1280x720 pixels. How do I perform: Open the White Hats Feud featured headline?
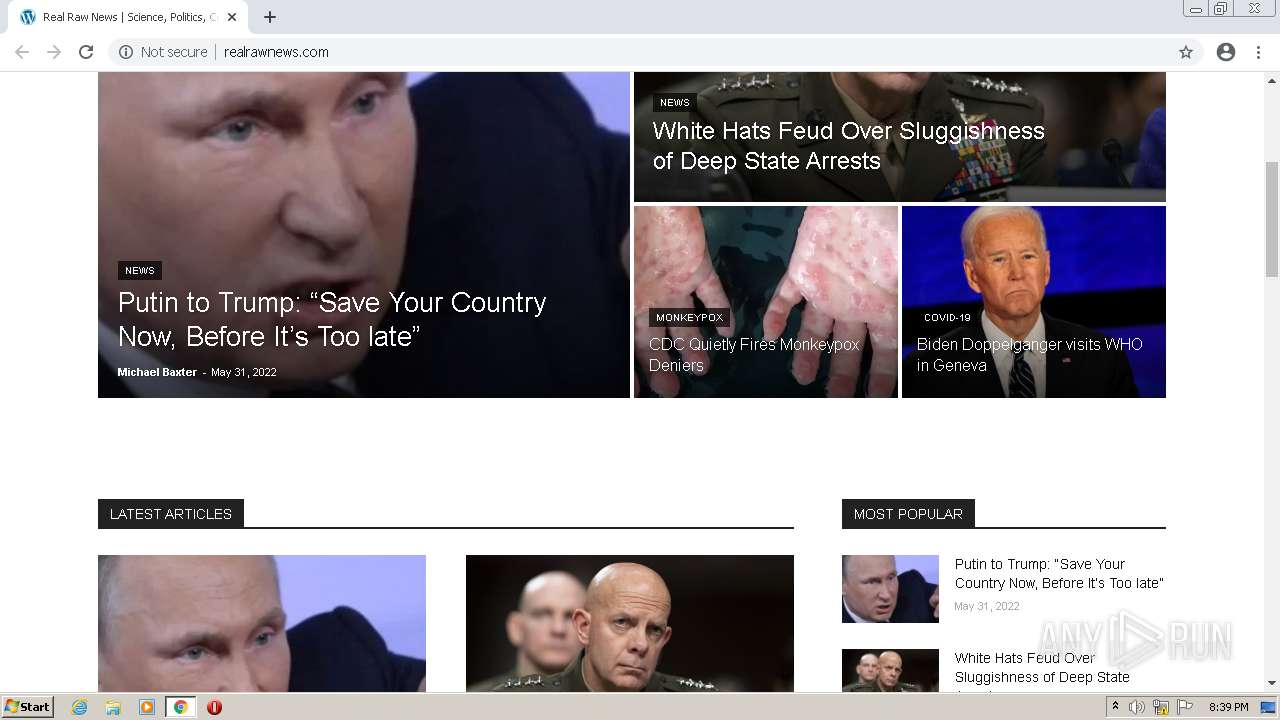pyautogui.click(x=849, y=146)
